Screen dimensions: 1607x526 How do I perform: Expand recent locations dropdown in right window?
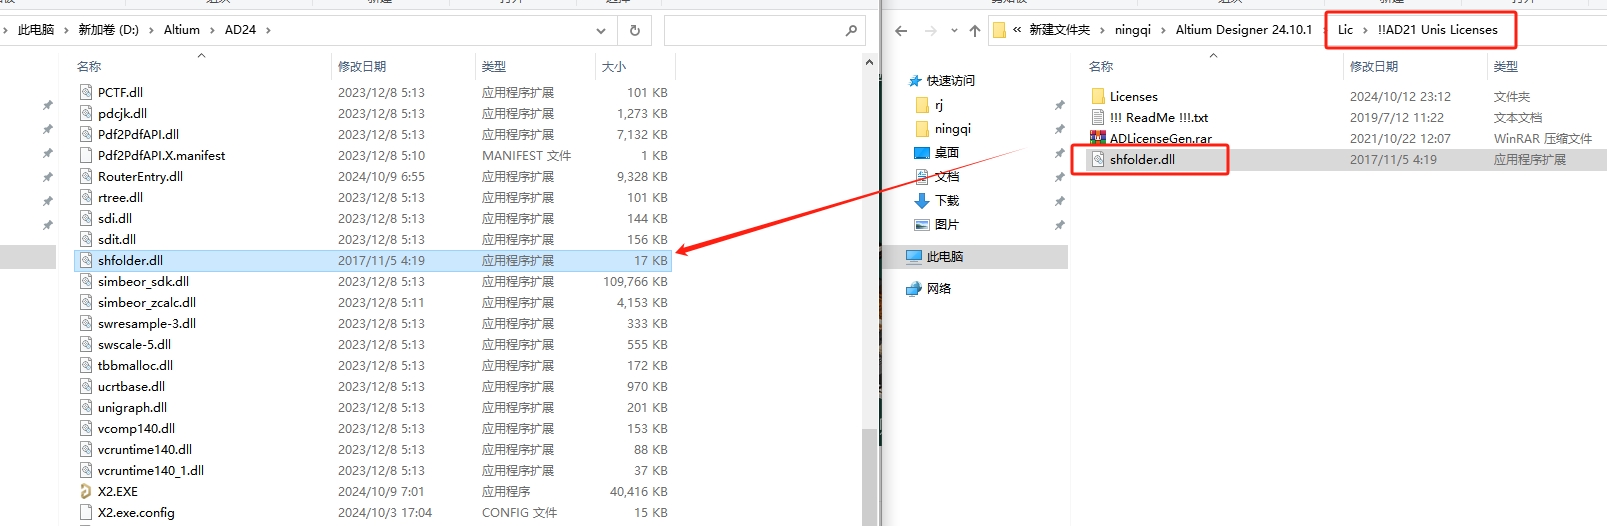(x=954, y=30)
